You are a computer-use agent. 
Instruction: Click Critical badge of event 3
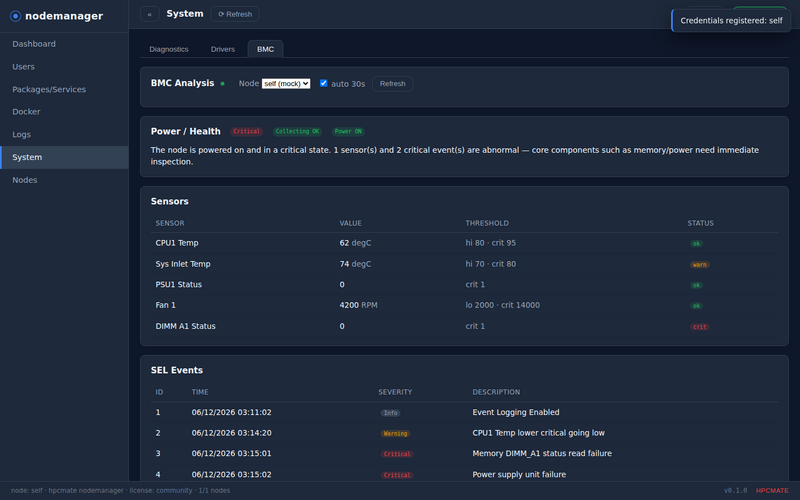397,454
